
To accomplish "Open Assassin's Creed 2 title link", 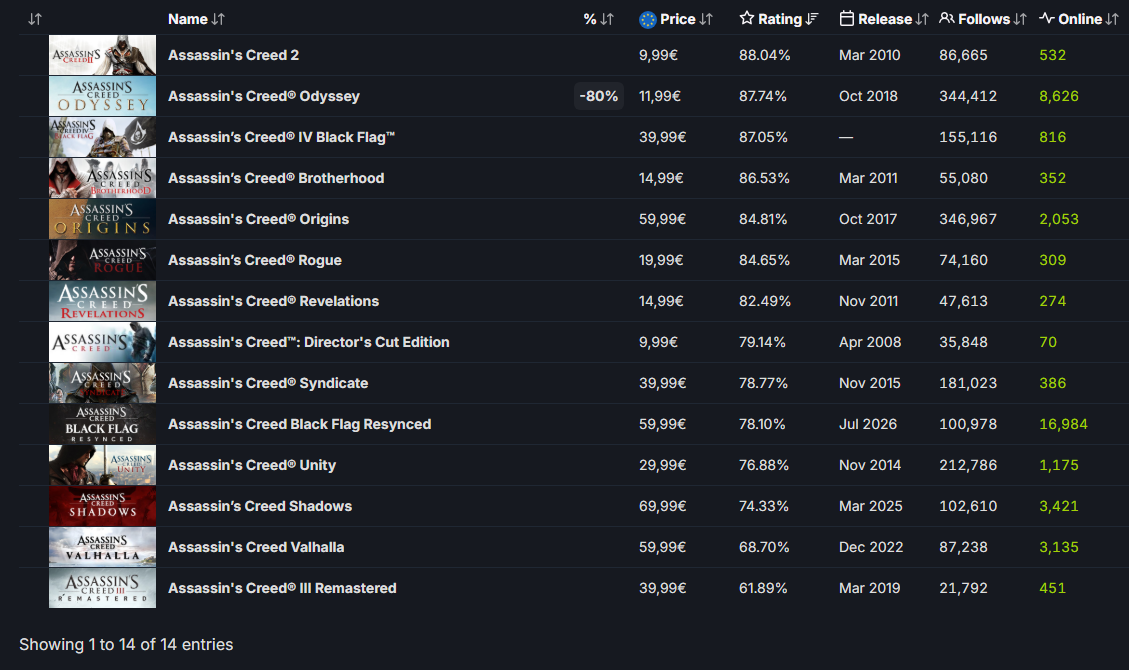I will click(233, 55).
